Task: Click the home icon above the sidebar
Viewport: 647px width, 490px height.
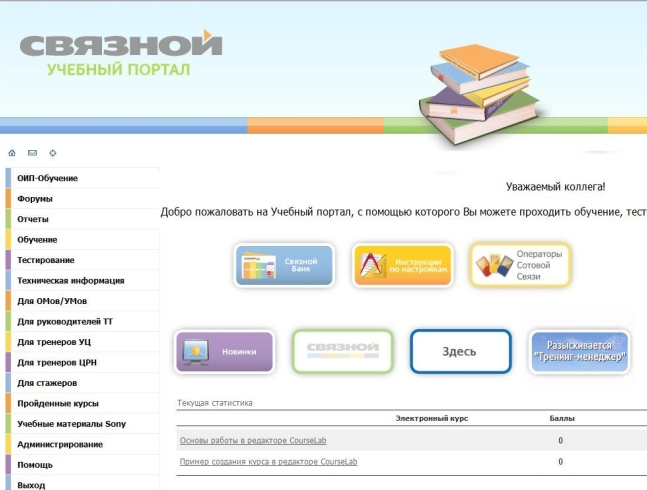Action: pos(12,153)
